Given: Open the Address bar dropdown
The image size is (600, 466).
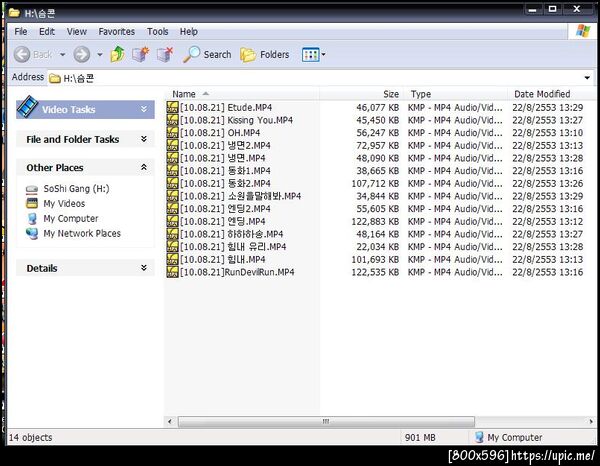Looking at the screenshot, I should [587, 78].
